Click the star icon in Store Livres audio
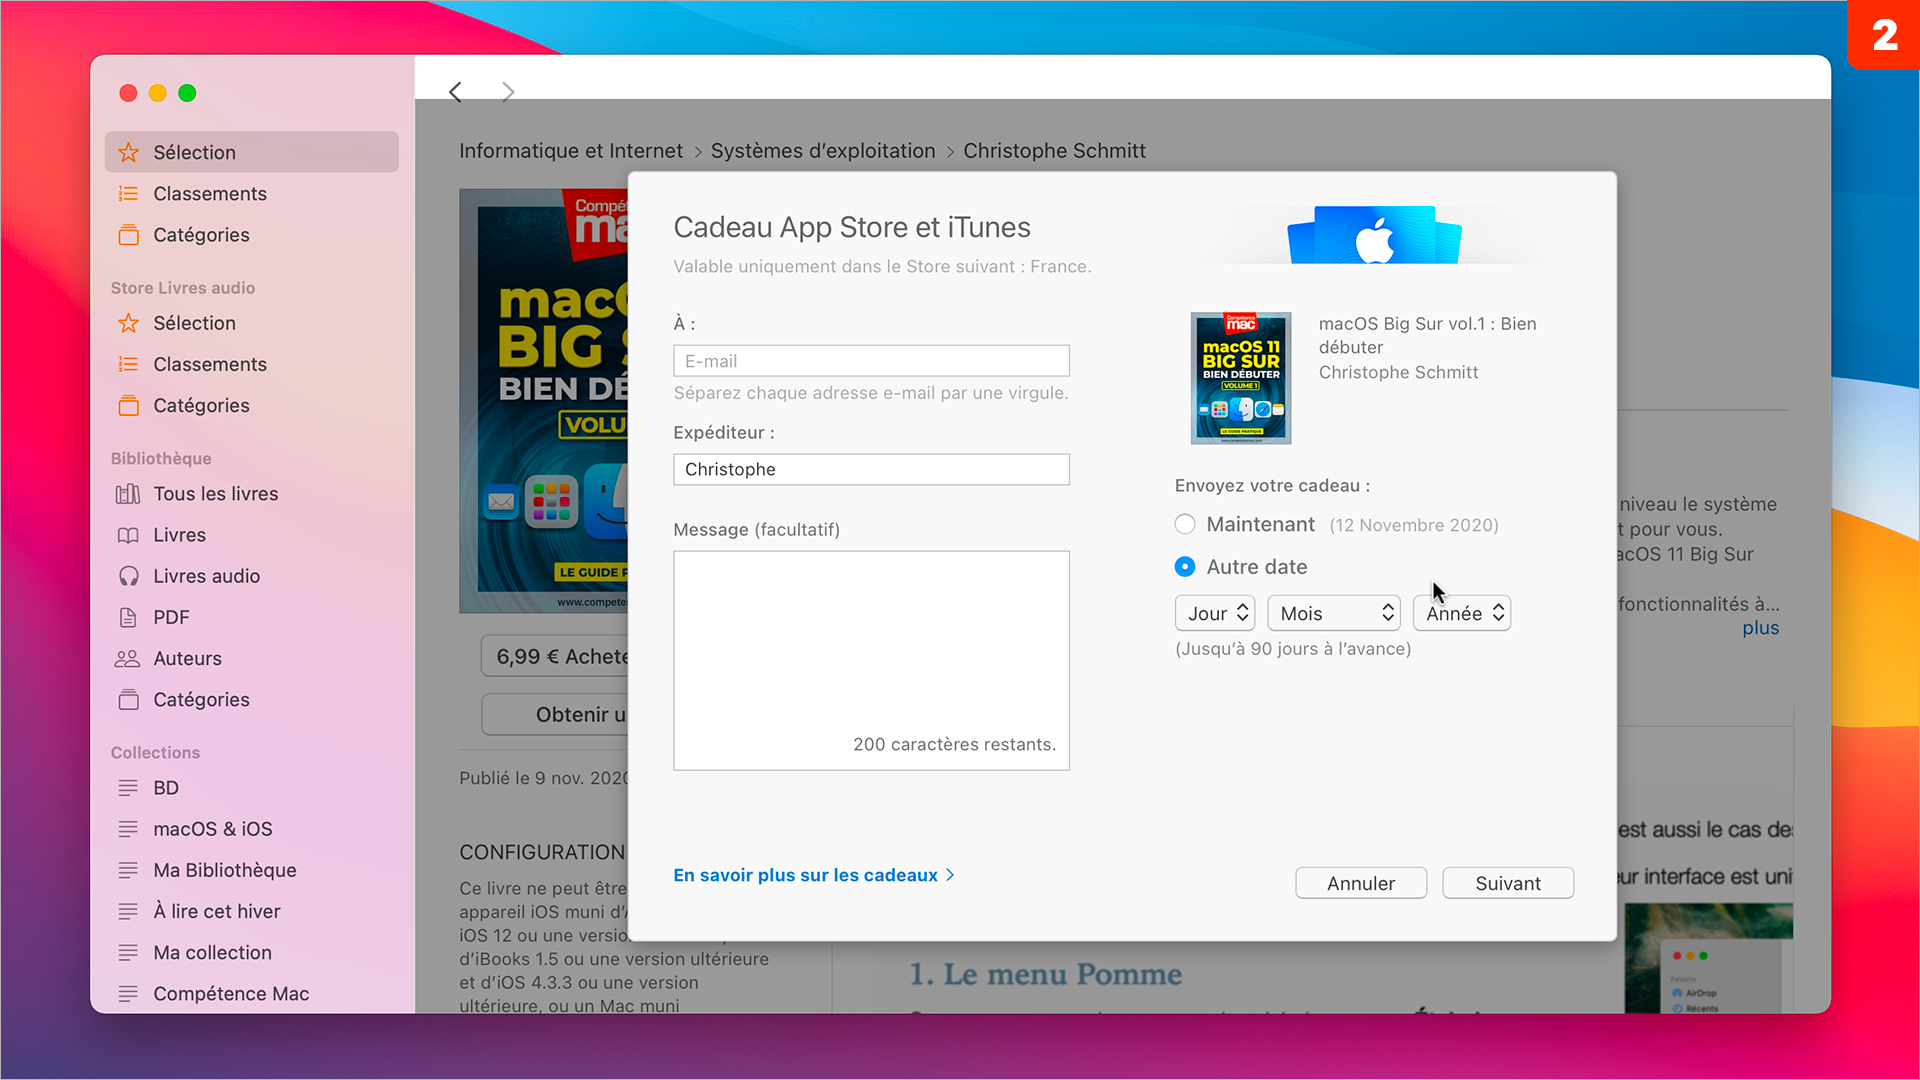 click(x=128, y=323)
